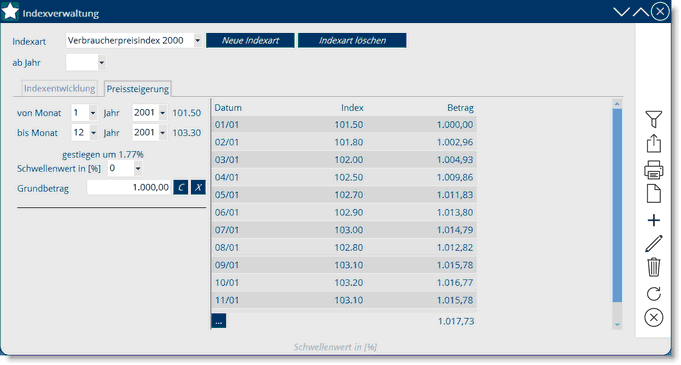Select the Preissteigerung tab
The height and width of the screenshot is (365, 681).
coord(138,89)
